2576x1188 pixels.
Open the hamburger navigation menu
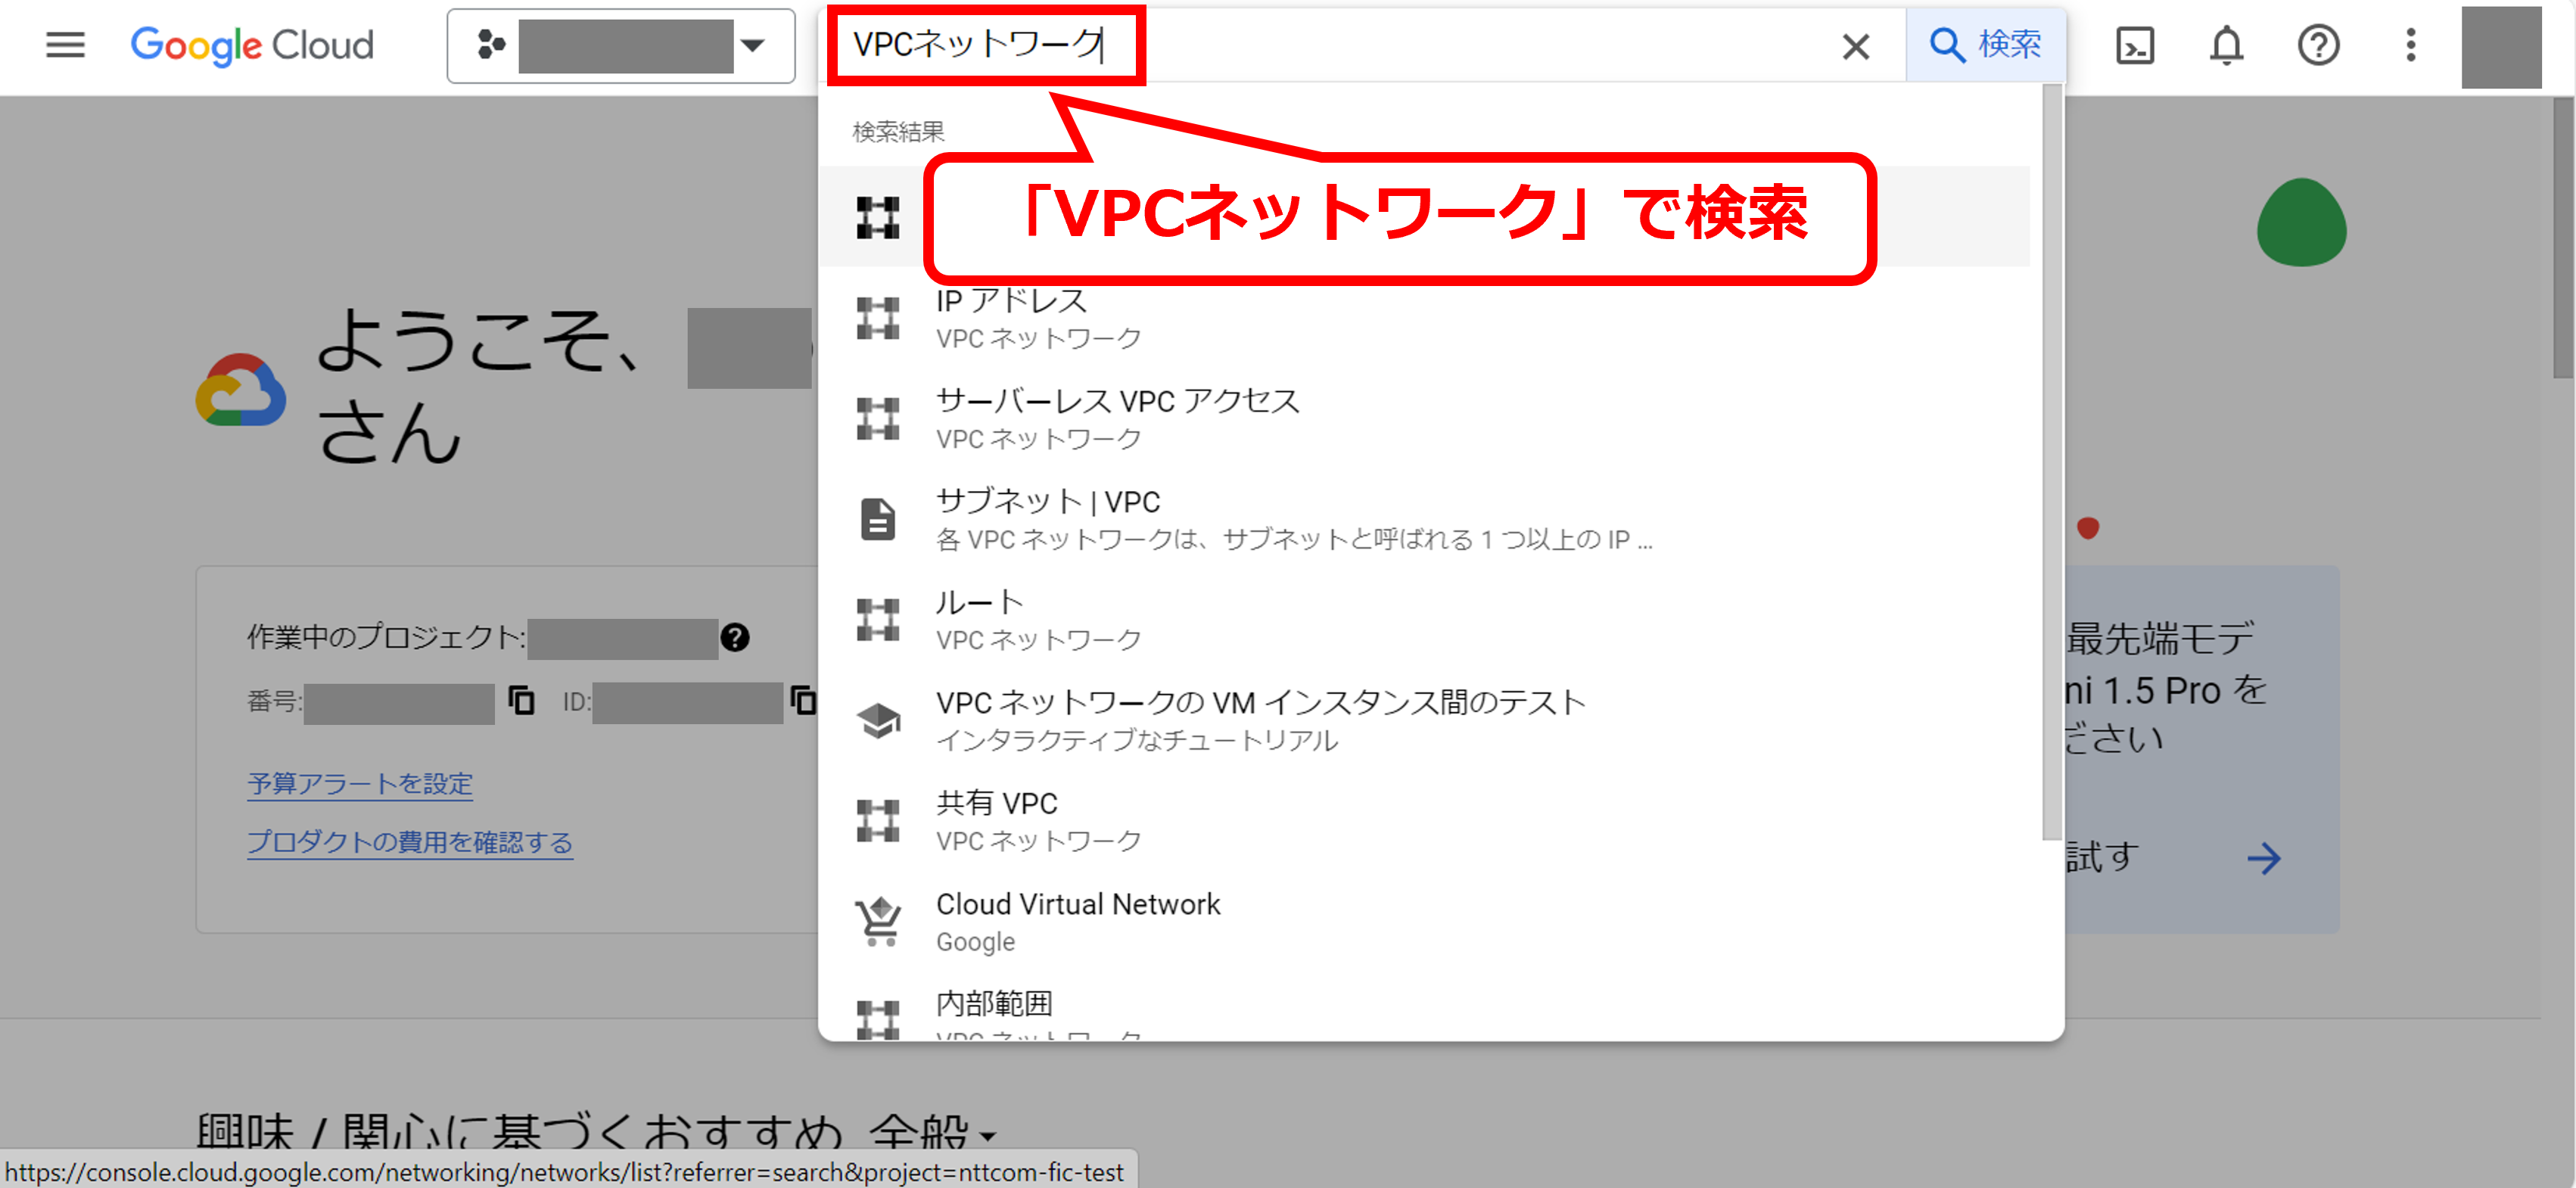[x=65, y=45]
